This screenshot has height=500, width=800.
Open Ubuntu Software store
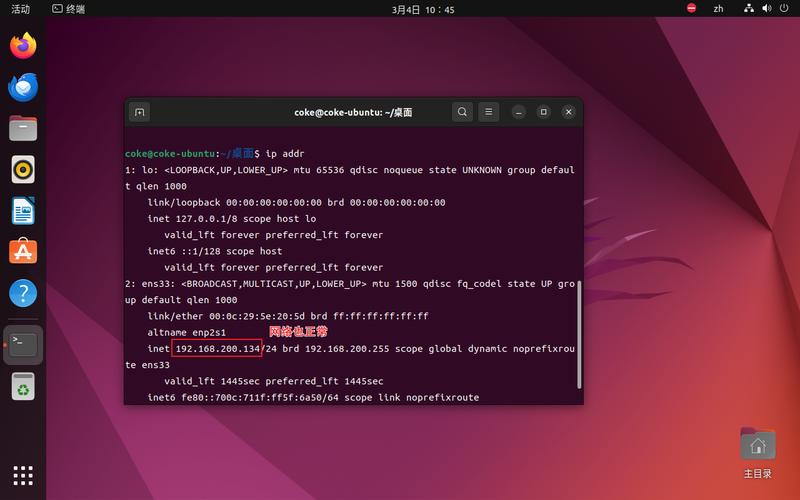coord(23,252)
